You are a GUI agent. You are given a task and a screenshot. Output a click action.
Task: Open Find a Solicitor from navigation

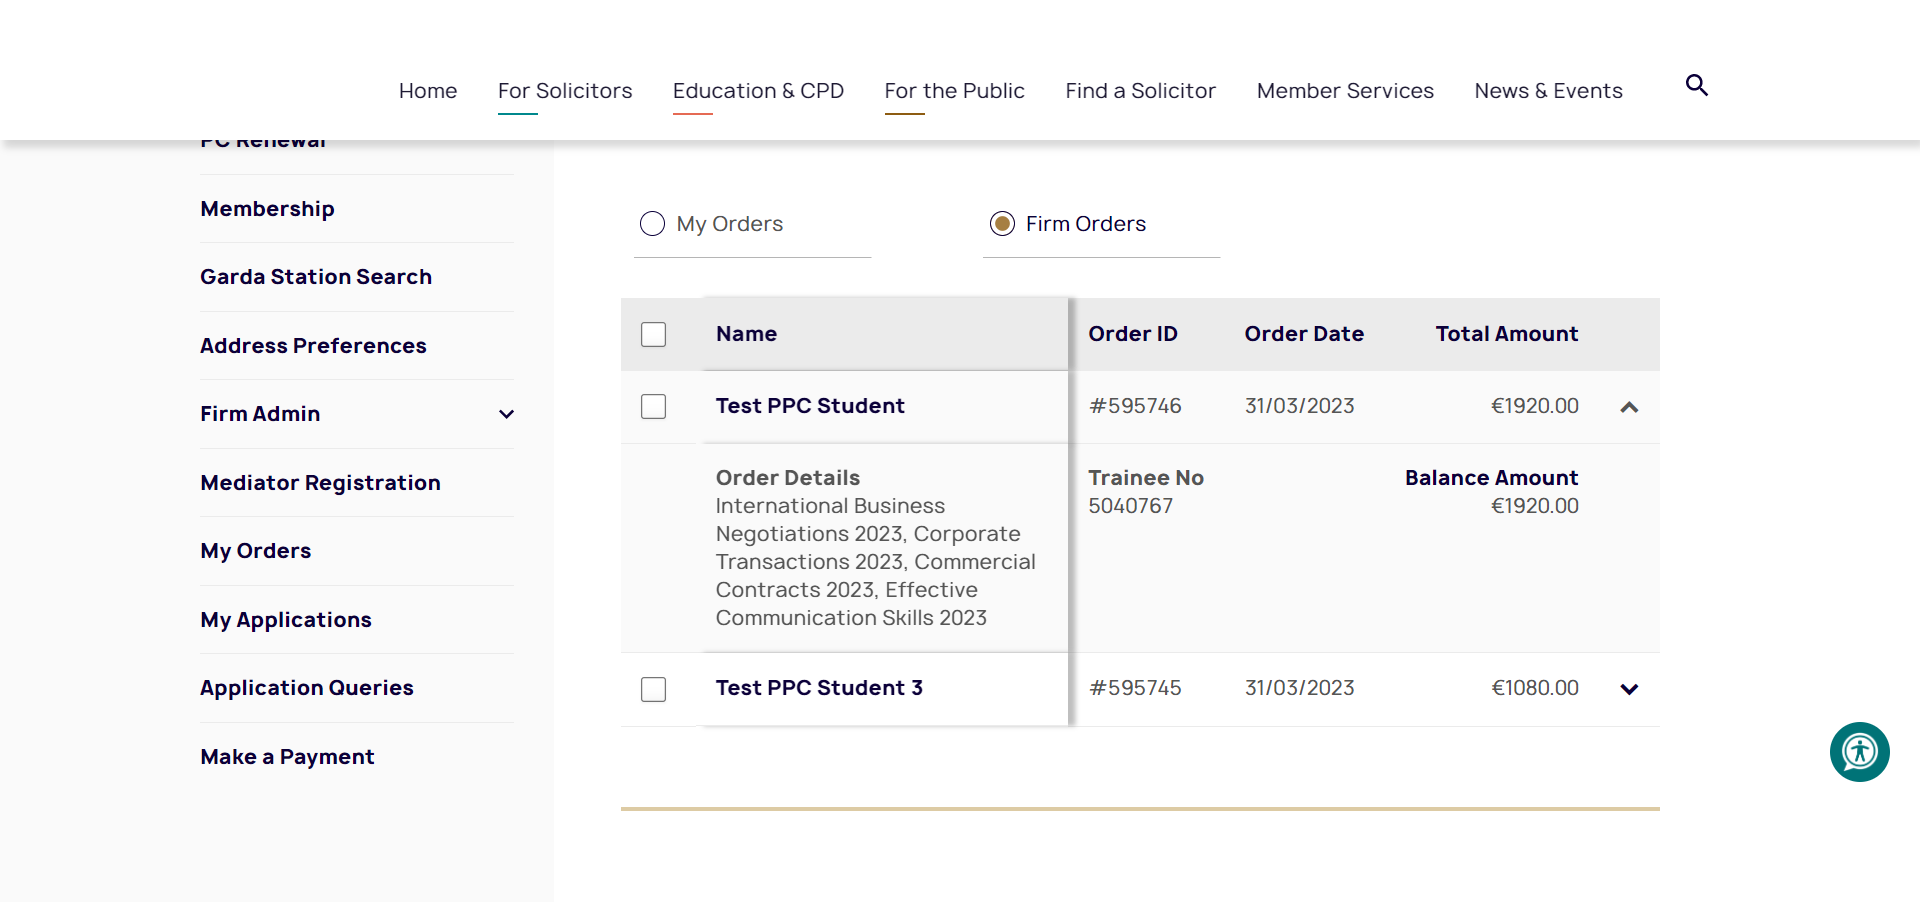coord(1140,91)
